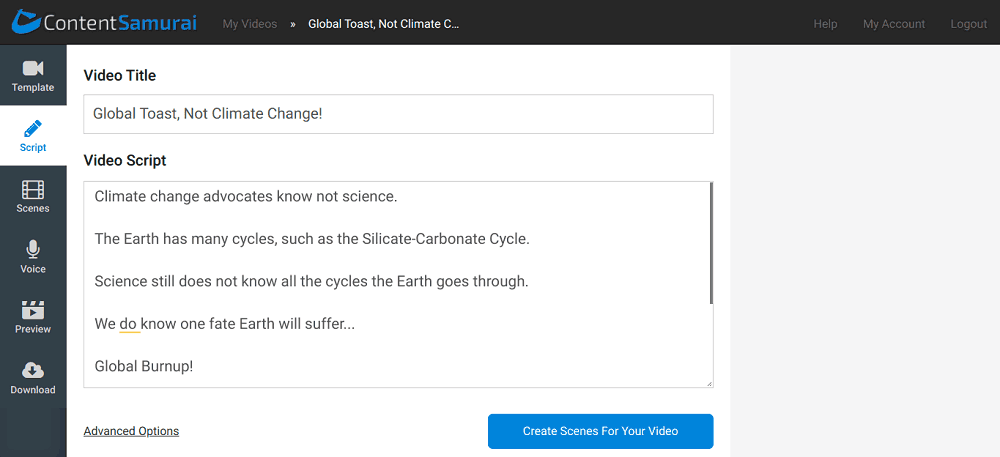Click the "Global Burnup!" line in script
Screen dimensions: 1000x457
point(144,366)
